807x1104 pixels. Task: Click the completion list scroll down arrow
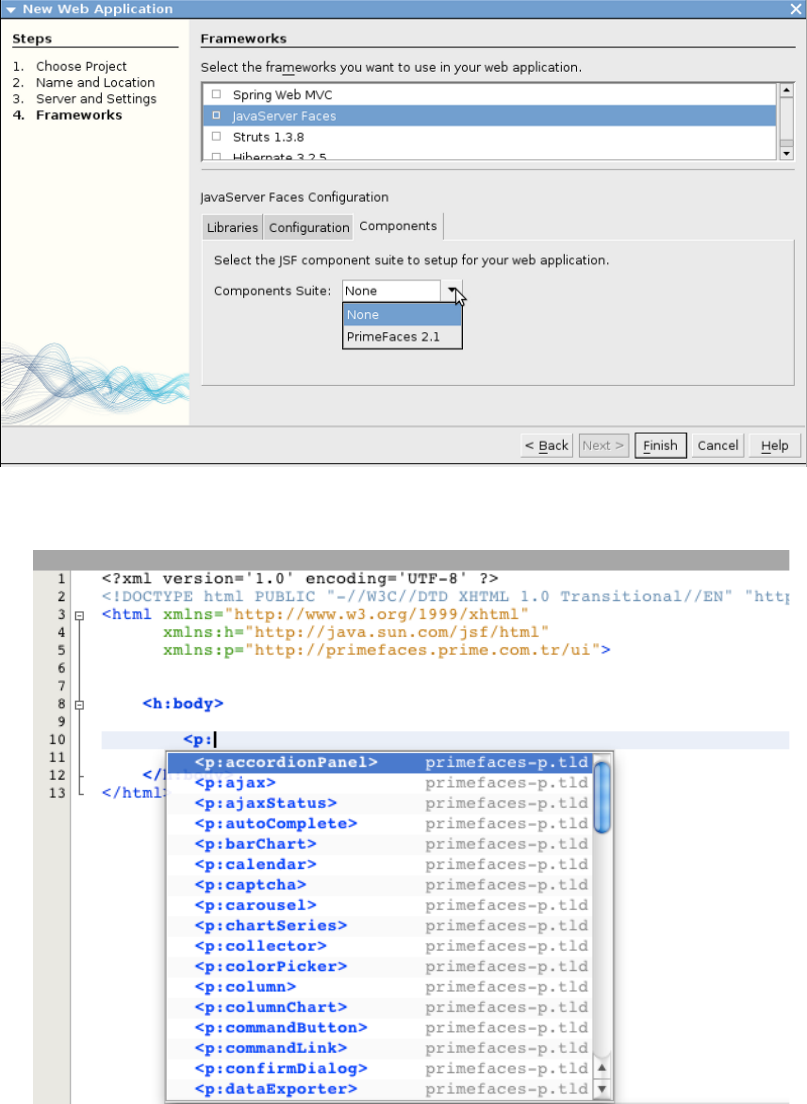coord(602,1089)
